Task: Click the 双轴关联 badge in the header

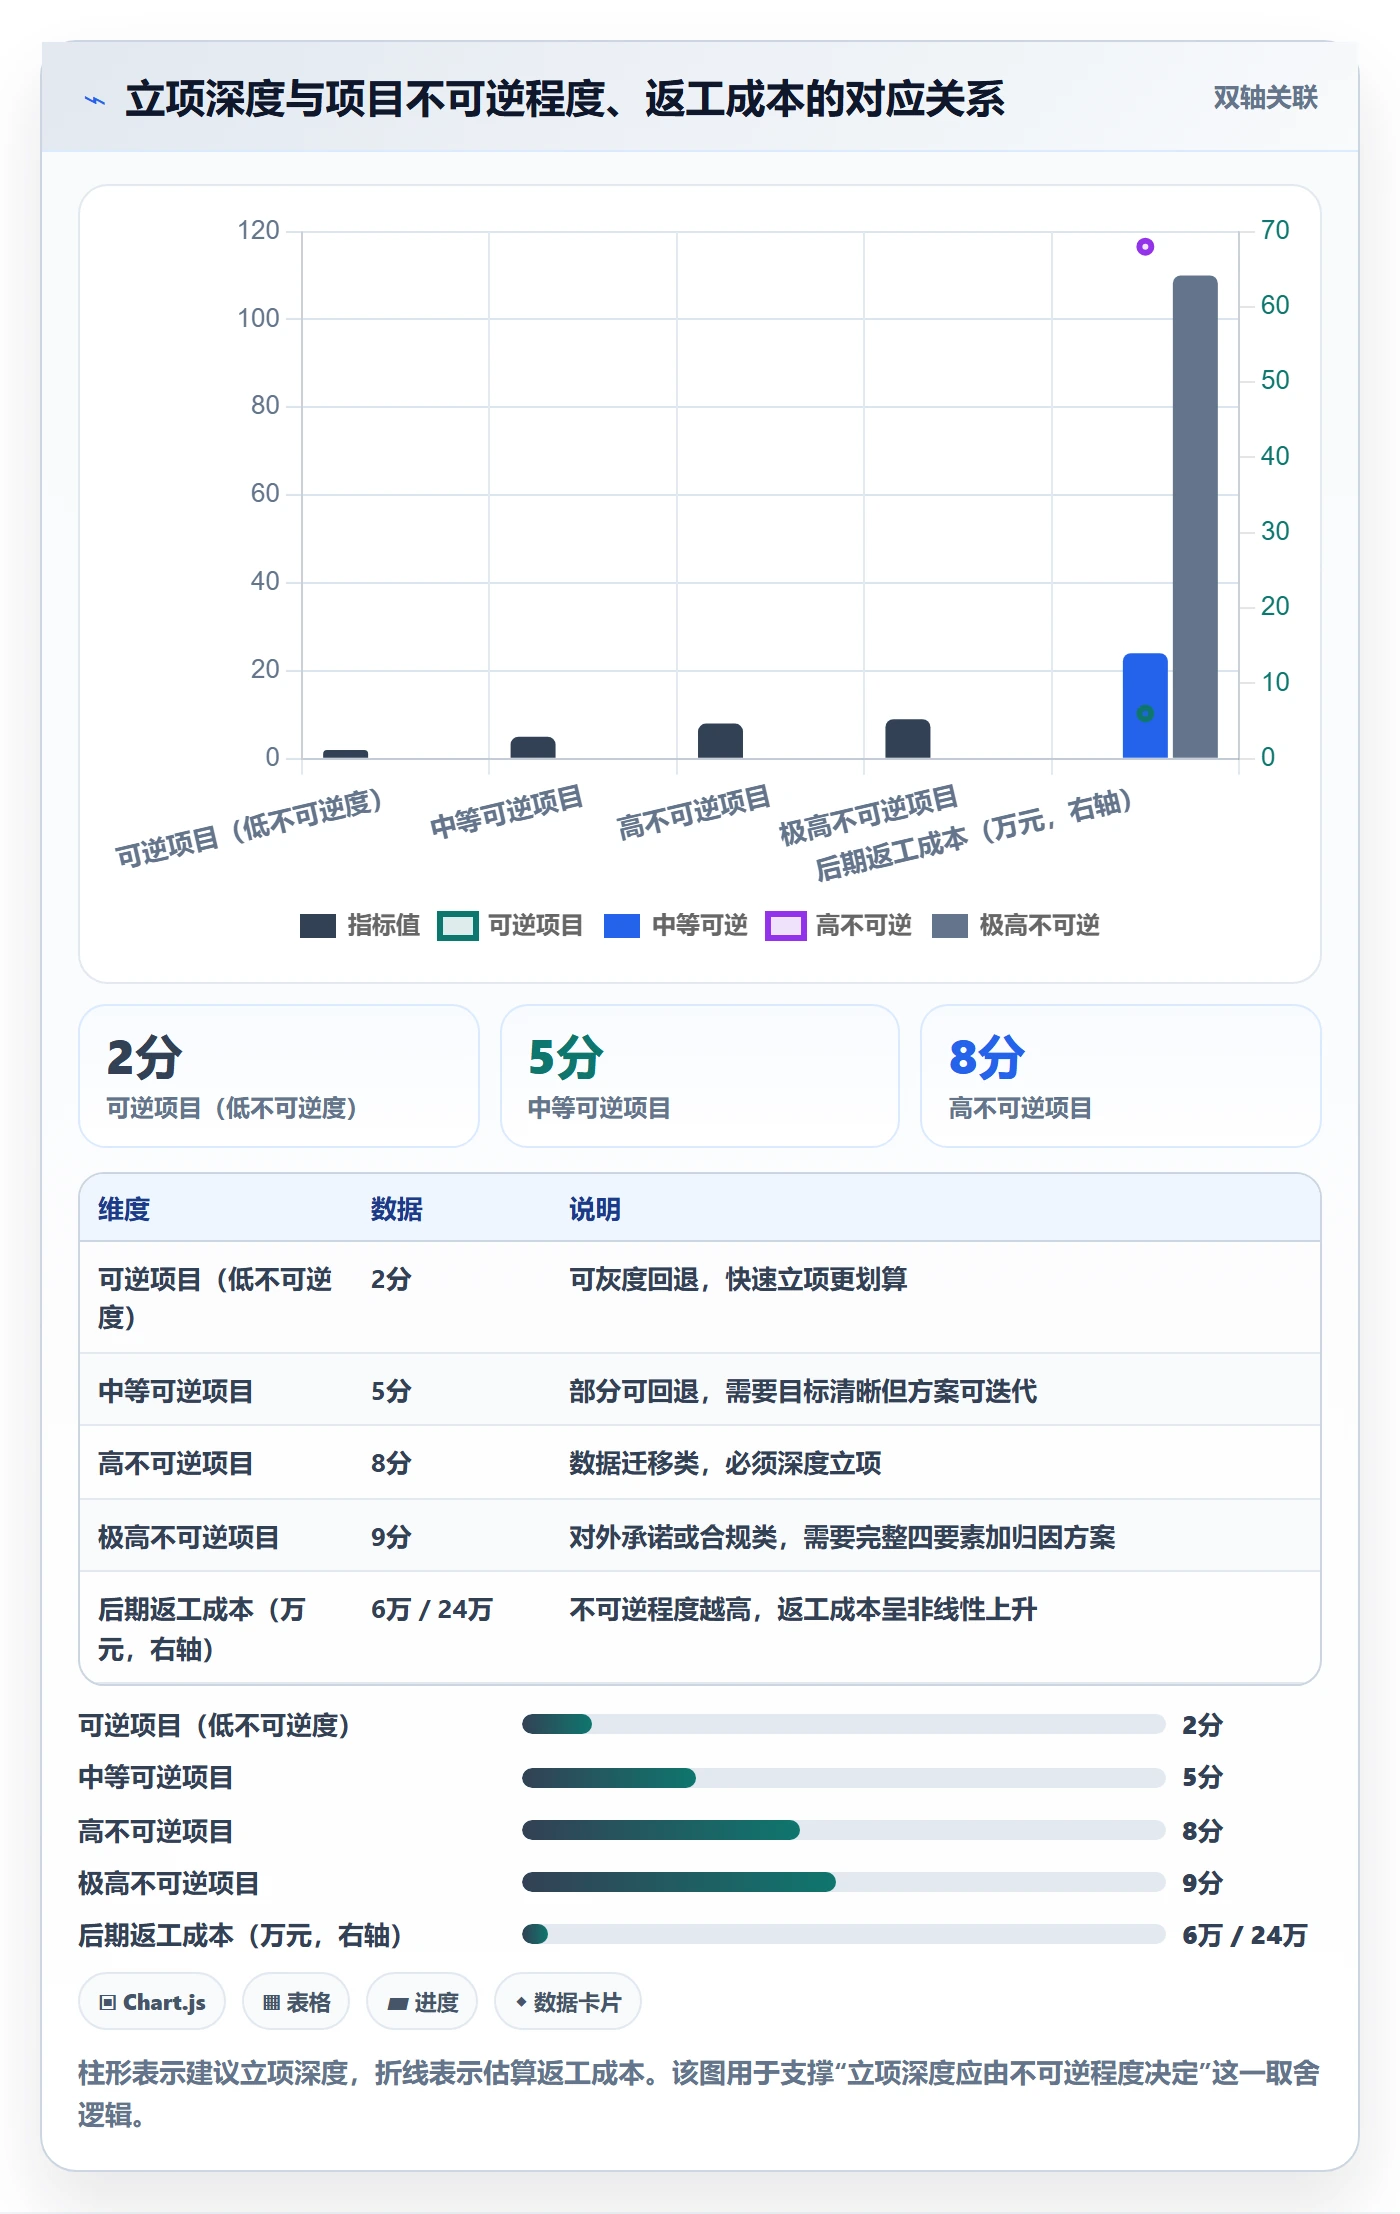Action: [1265, 98]
